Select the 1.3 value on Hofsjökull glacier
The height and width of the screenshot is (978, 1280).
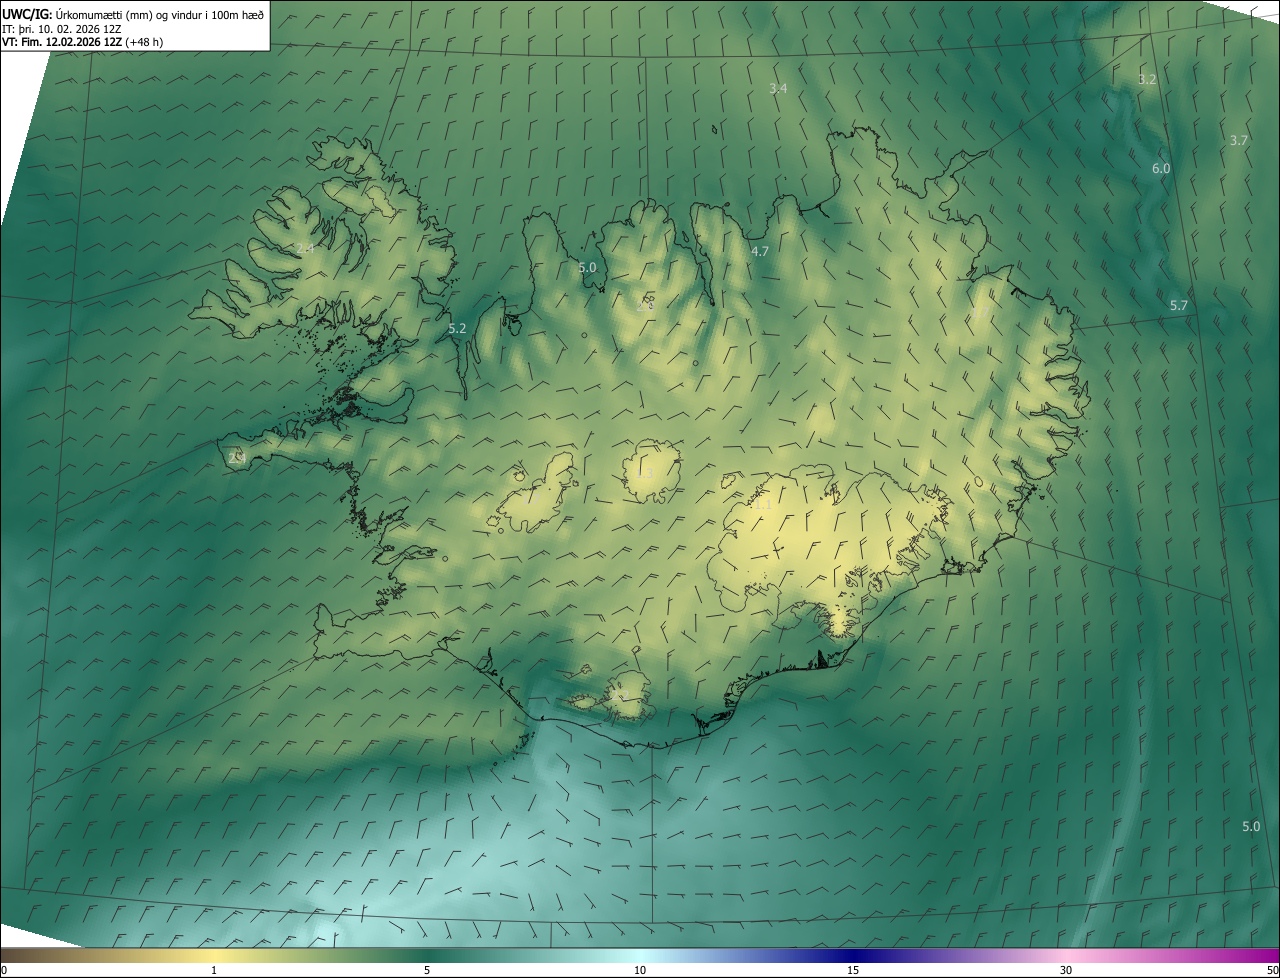[645, 474]
